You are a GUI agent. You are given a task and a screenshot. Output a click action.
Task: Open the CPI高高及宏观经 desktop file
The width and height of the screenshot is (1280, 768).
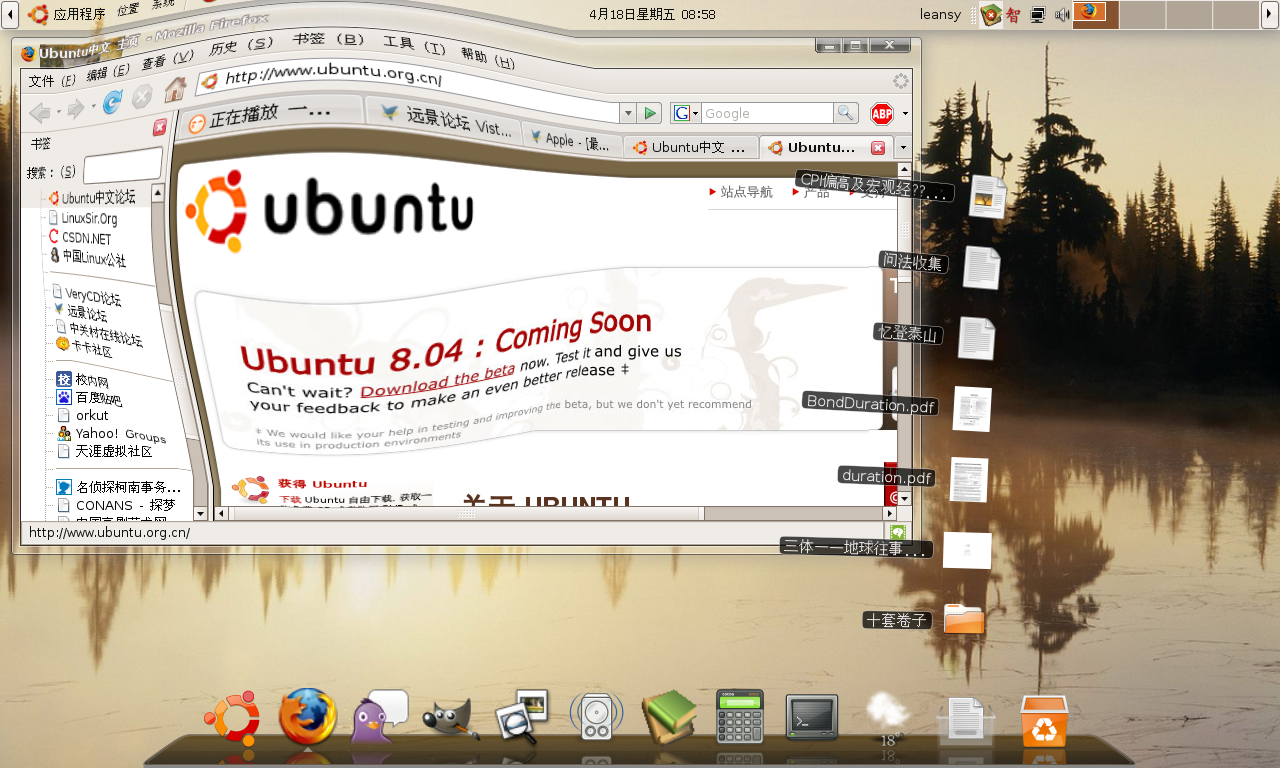pyautogui.click(x=987, y=197)
